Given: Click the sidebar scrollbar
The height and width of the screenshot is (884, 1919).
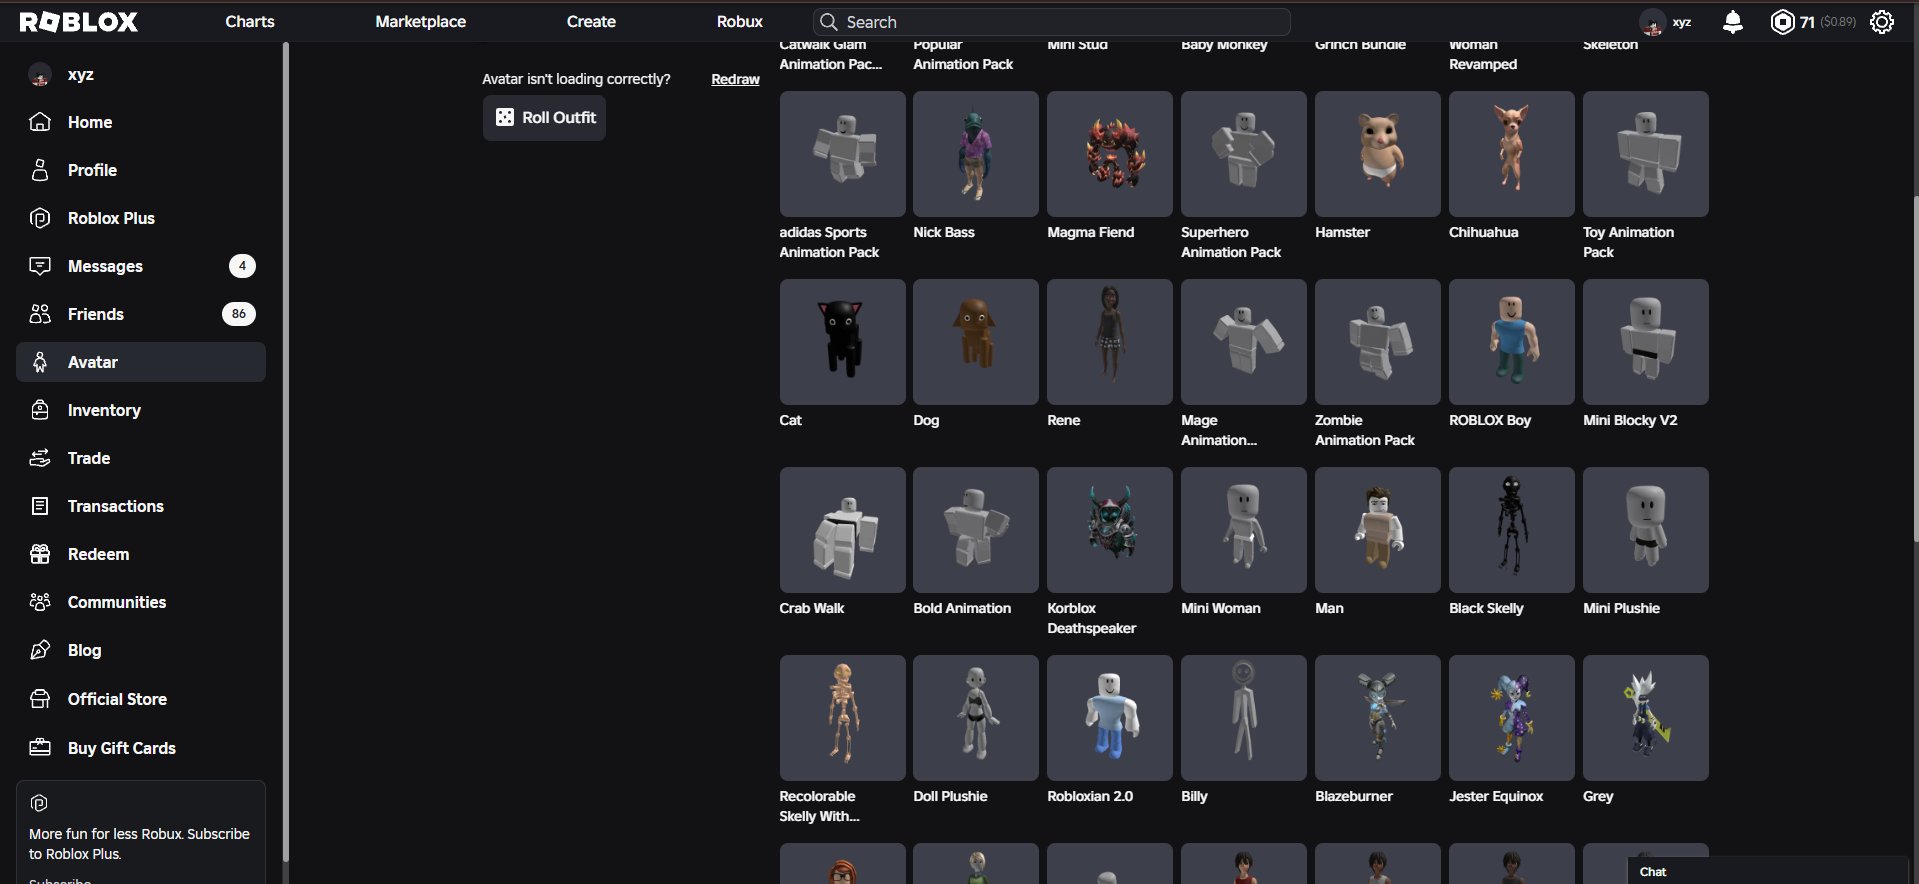Looking at the screenshot, I should pyautogui.click(x=286, y=451).
